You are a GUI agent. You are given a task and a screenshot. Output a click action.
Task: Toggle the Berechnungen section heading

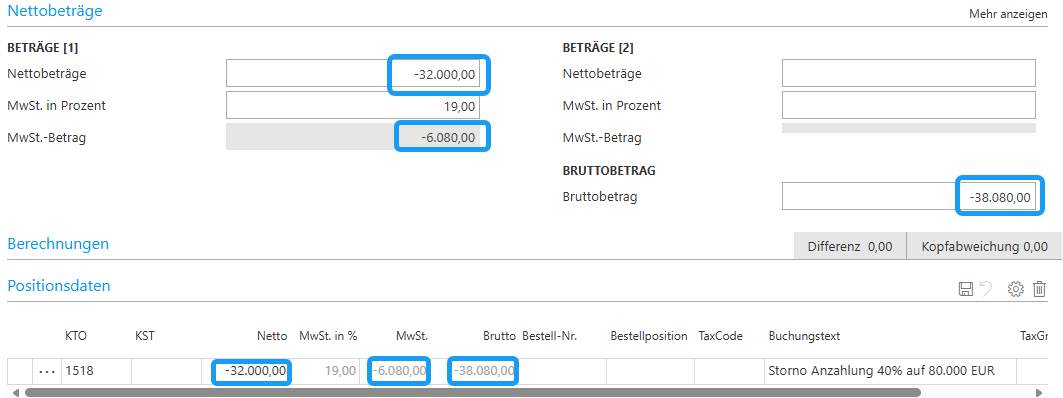tap(58, 244)
